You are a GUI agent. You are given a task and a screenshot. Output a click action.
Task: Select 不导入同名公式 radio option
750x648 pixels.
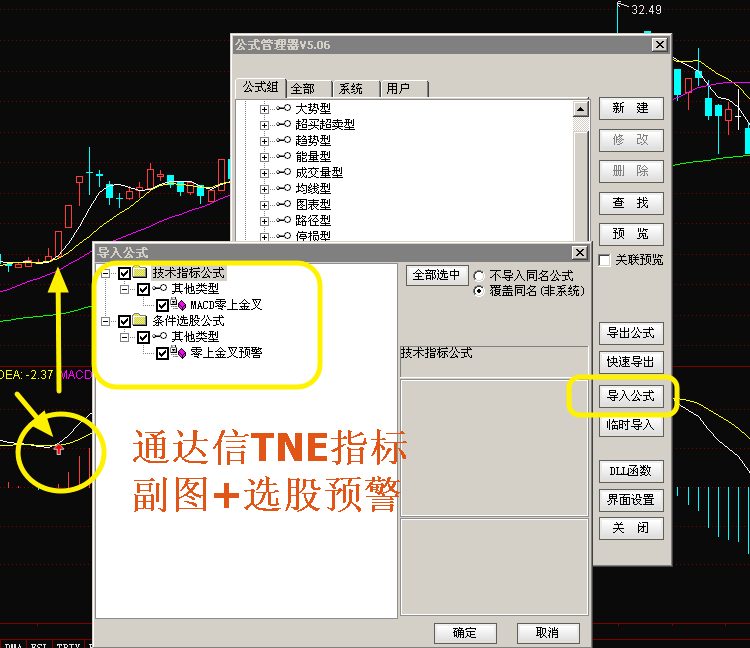pos(479,276)
